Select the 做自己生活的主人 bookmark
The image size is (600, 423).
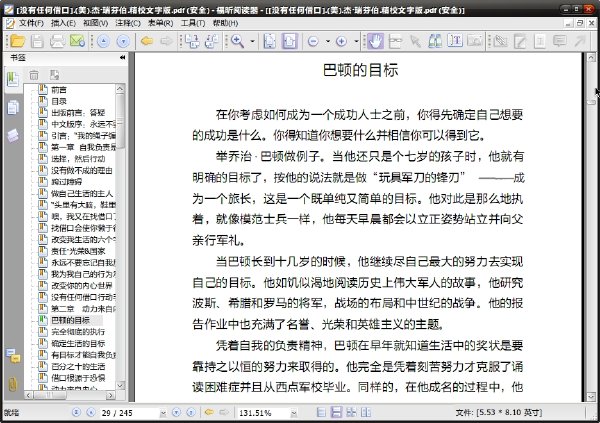coord(82,193)
